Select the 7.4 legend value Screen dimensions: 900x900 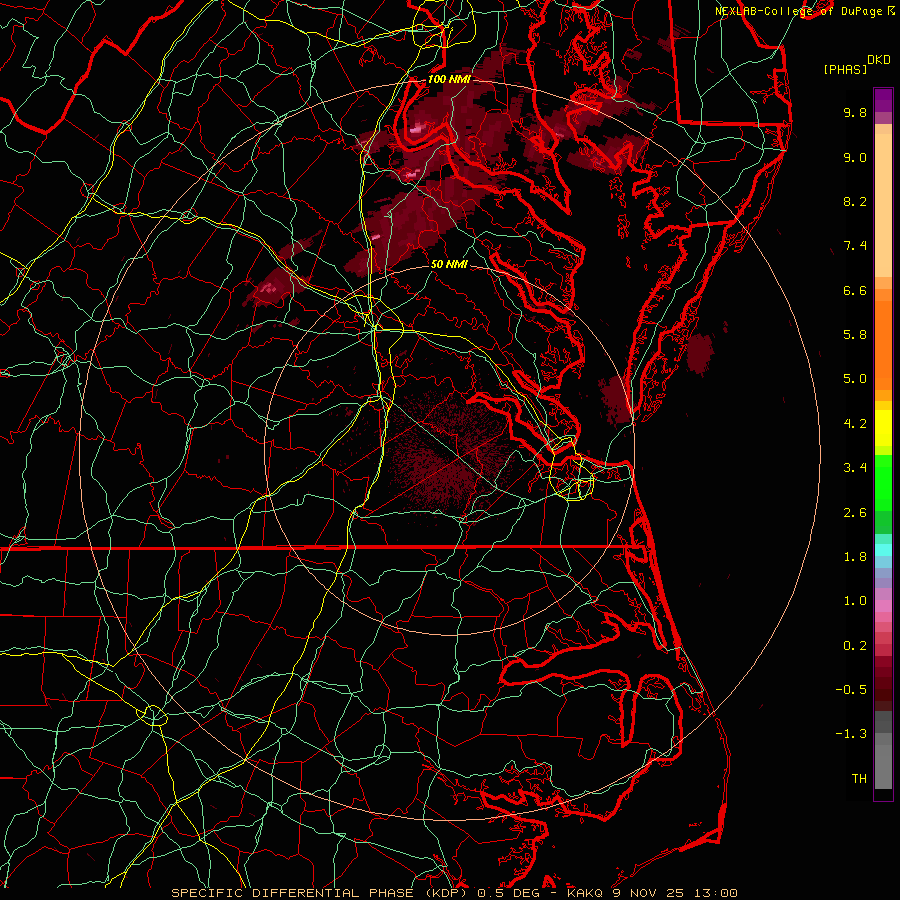click(855, 246)
